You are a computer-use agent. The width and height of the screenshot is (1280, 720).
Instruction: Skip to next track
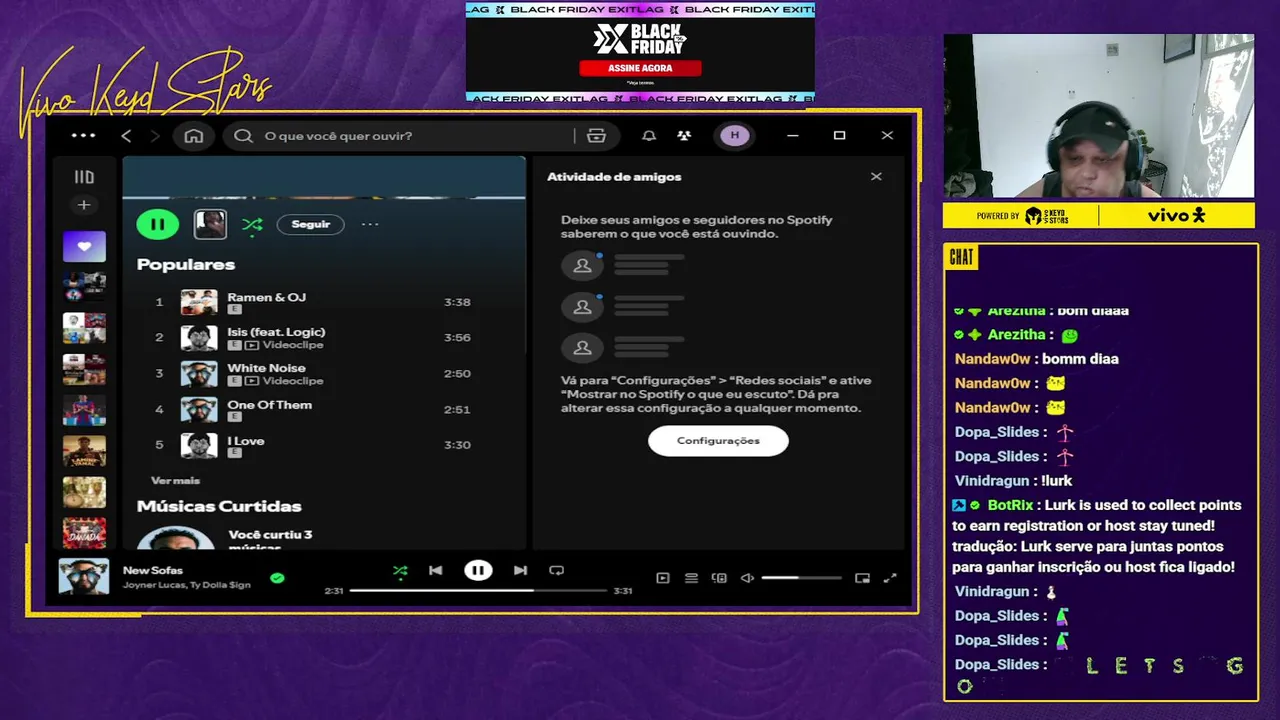pos(520,571)
